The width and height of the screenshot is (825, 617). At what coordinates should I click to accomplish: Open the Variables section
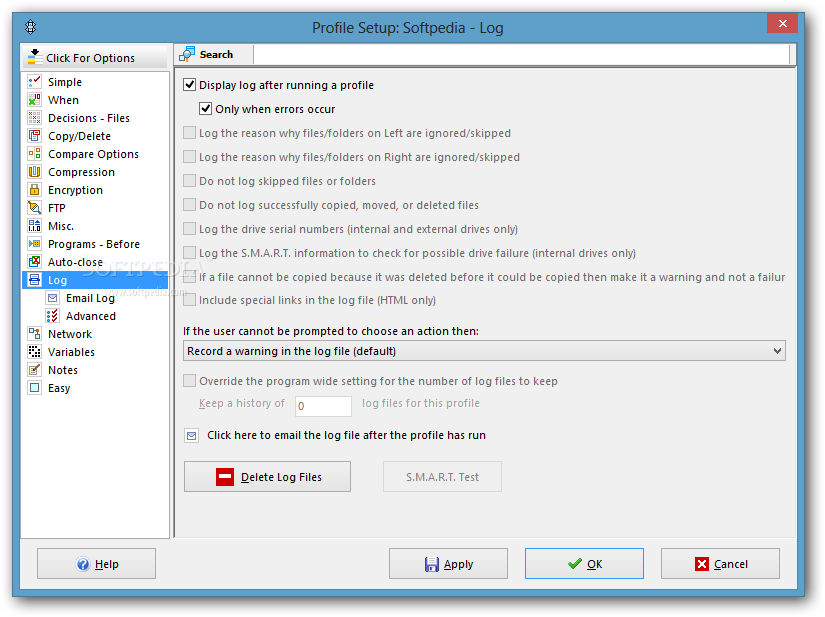pos(71,352)
